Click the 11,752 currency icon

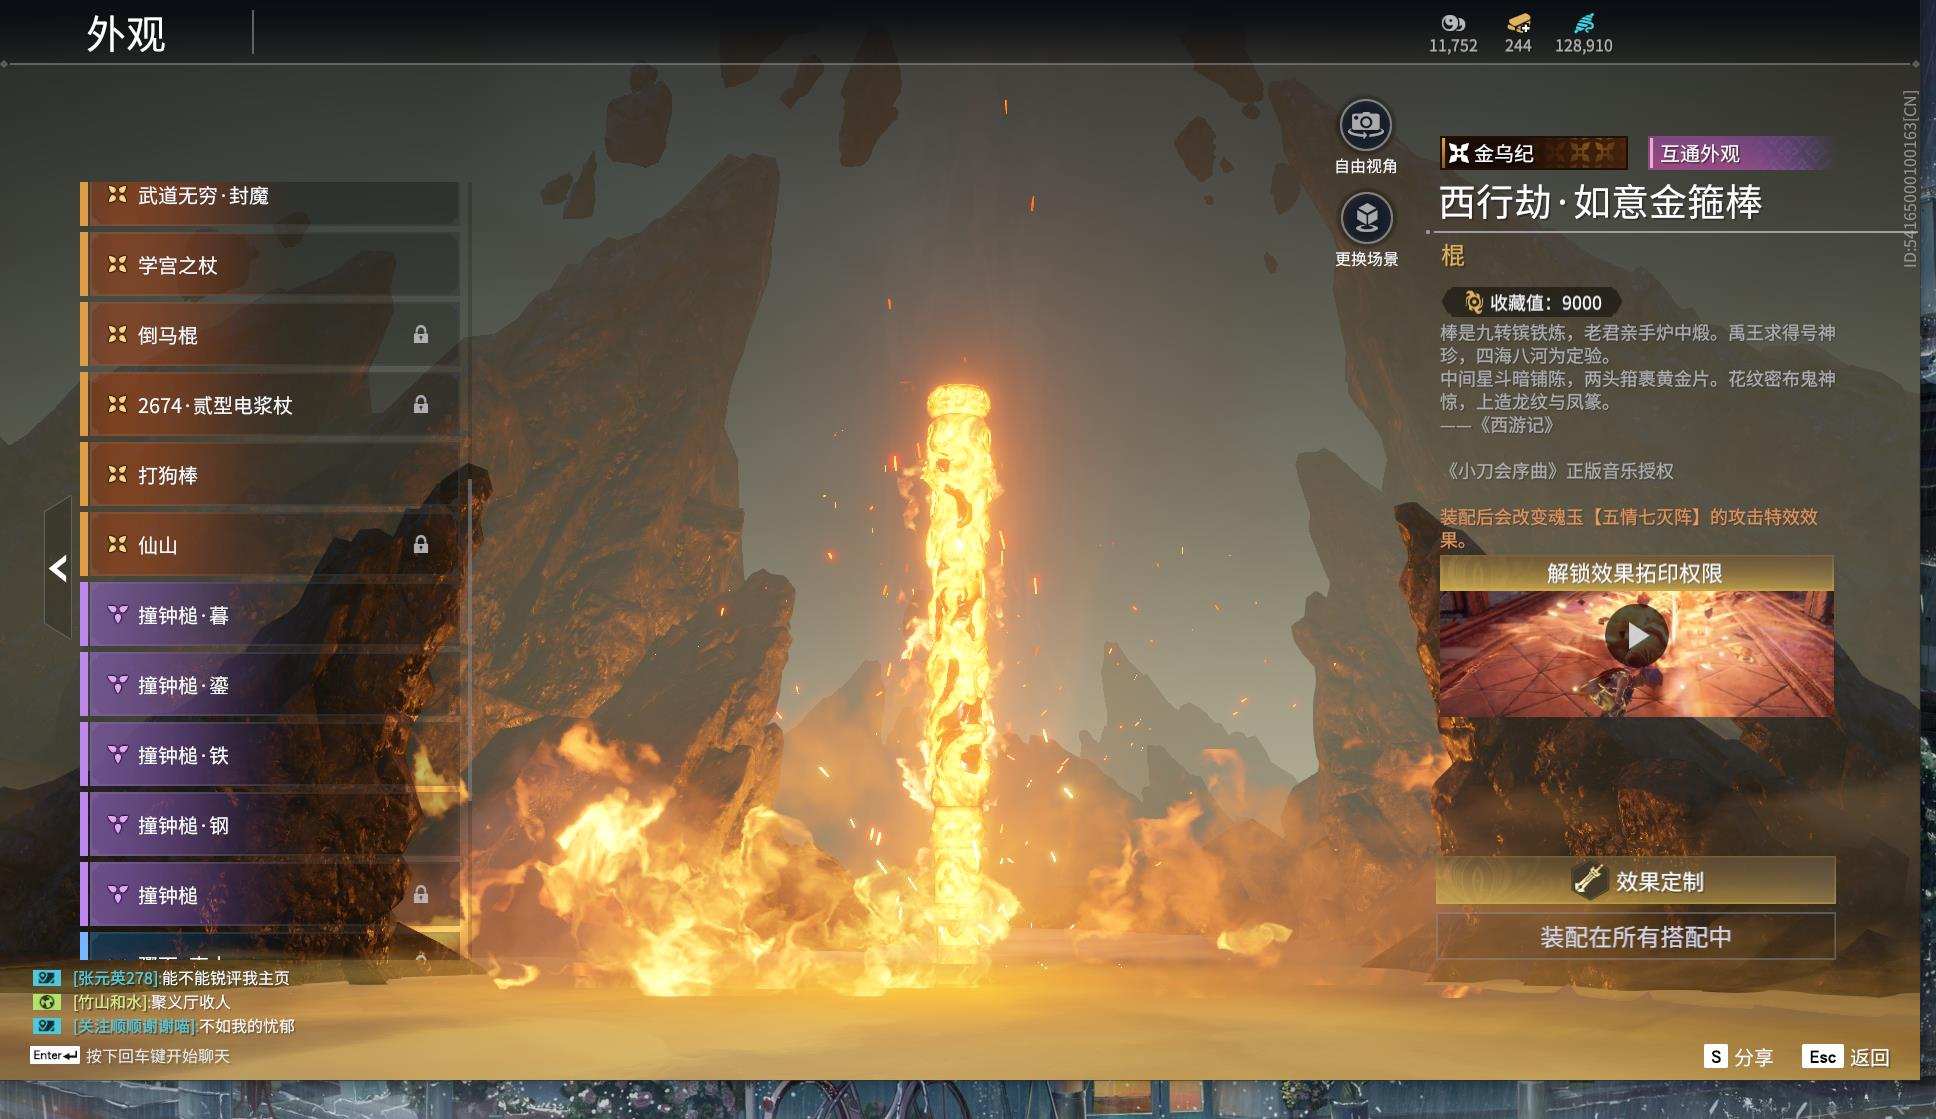1453,23
